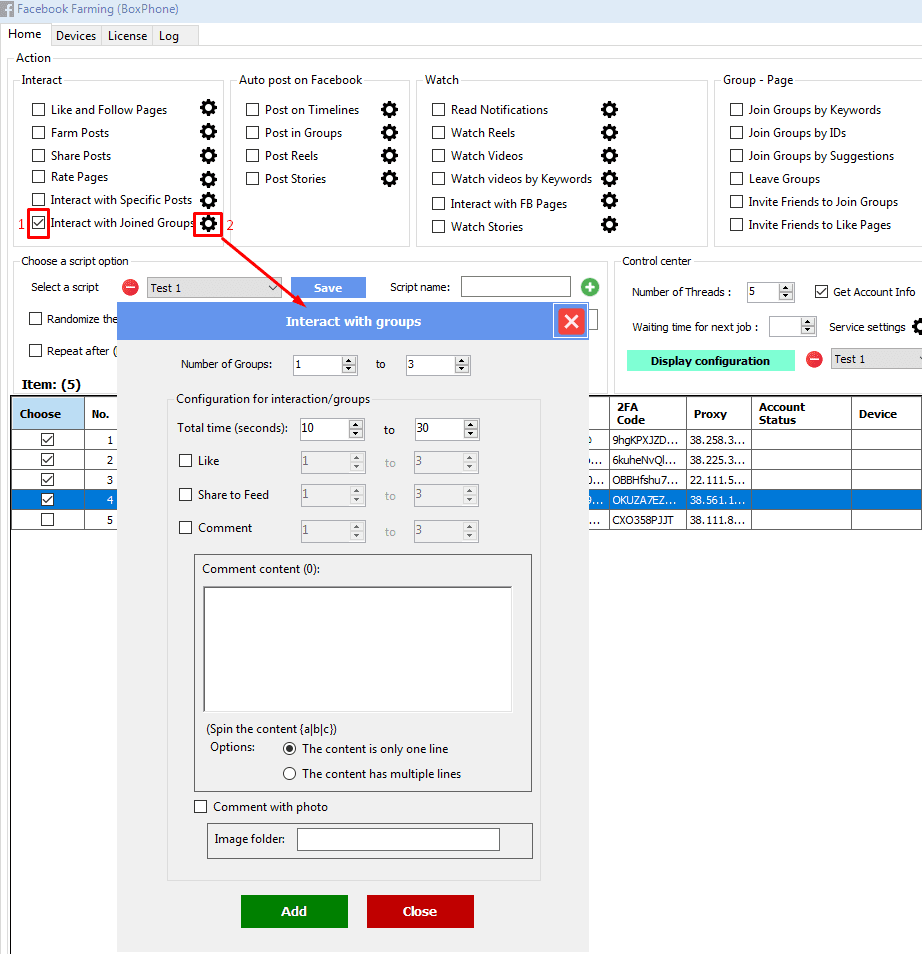
Task: Add new script with green plus icon
Action: pos(590,287)
